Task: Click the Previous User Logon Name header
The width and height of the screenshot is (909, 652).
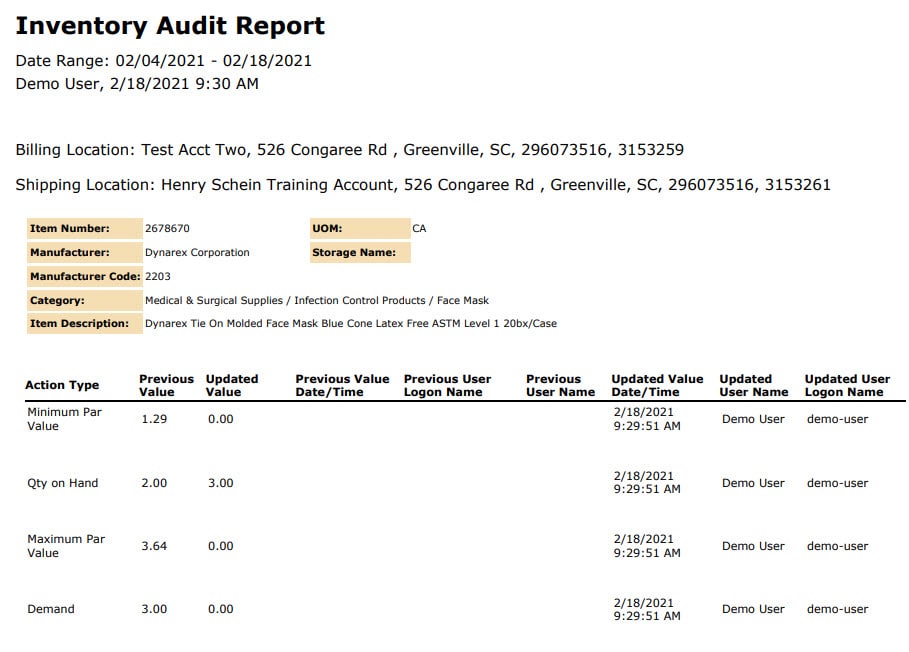Action: click(447, 386)
